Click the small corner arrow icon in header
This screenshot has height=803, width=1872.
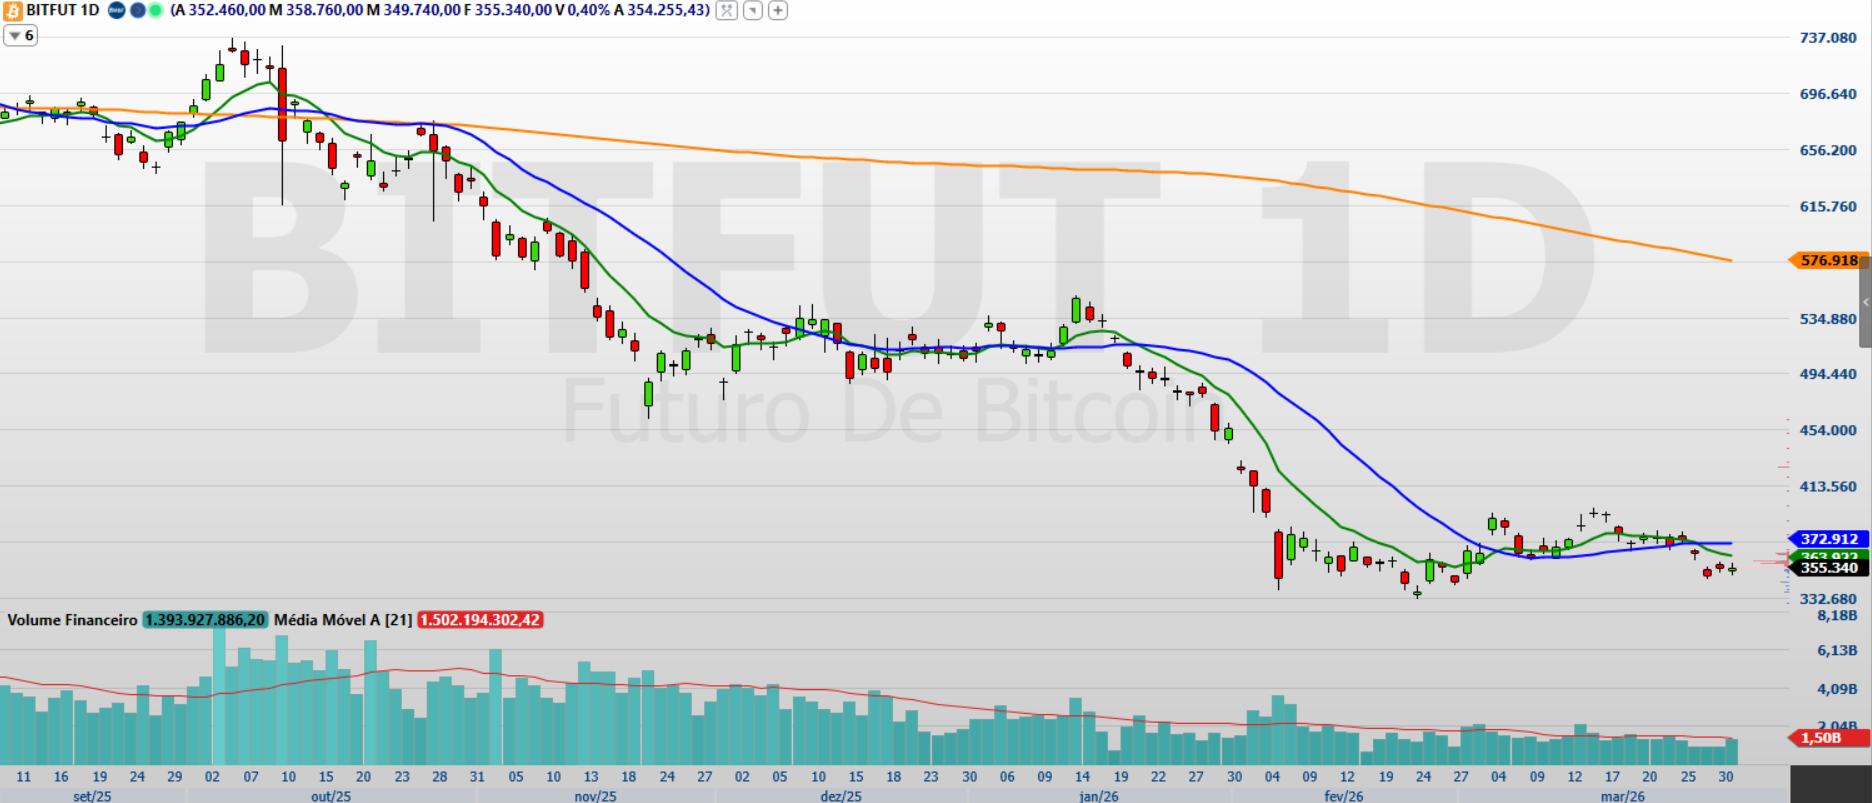pos(752,10)
